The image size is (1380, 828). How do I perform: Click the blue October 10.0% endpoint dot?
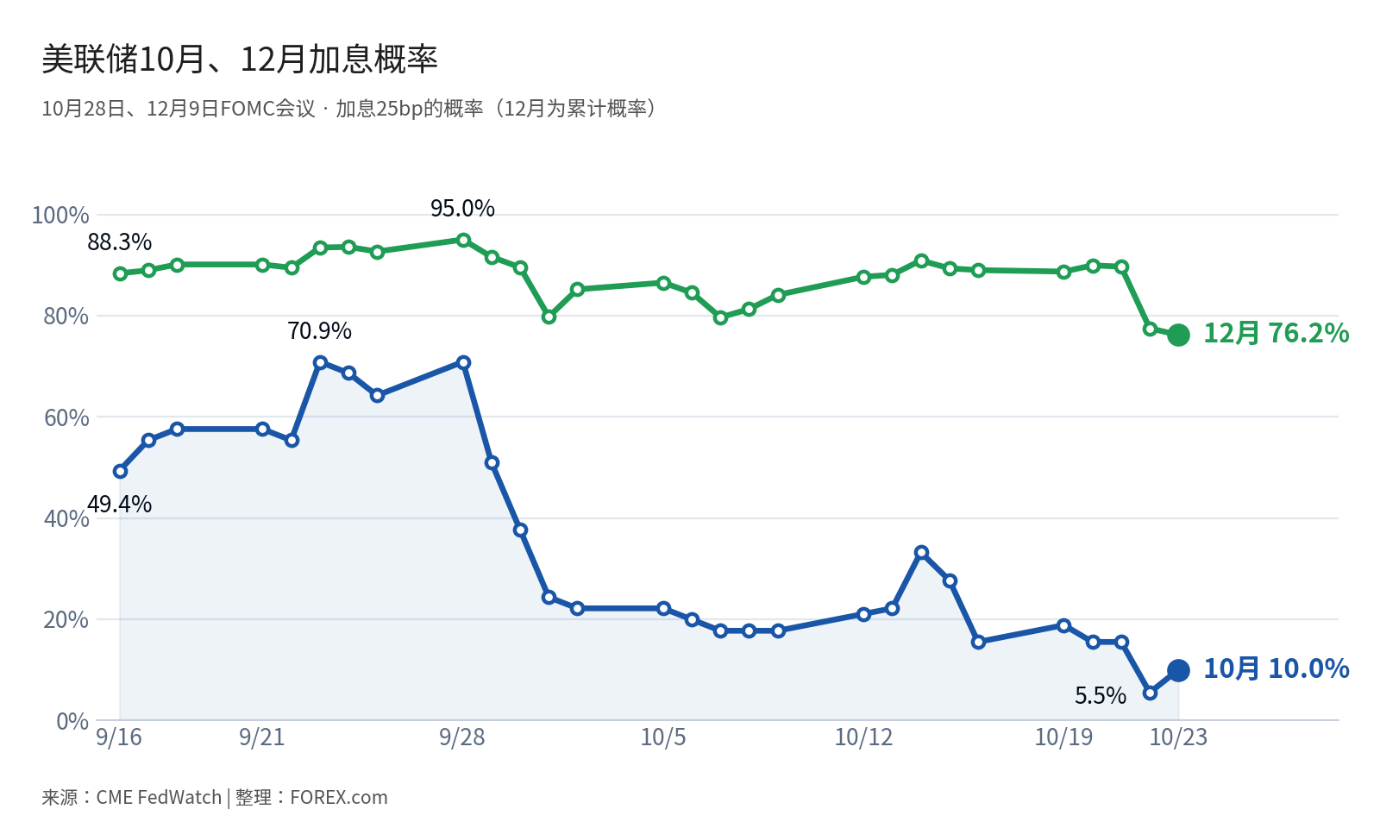point(1178,670)
